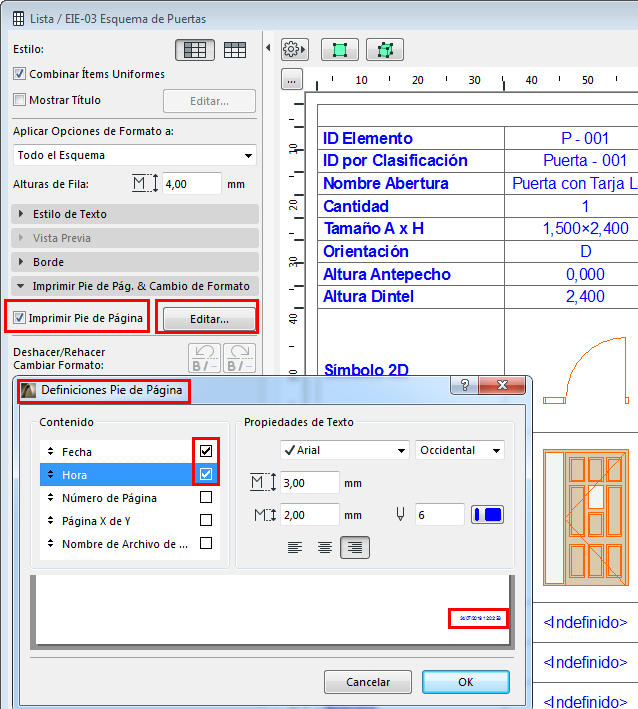Click the pen icon beside value 6
The image size is (638, 709).
tap(400, 515)
